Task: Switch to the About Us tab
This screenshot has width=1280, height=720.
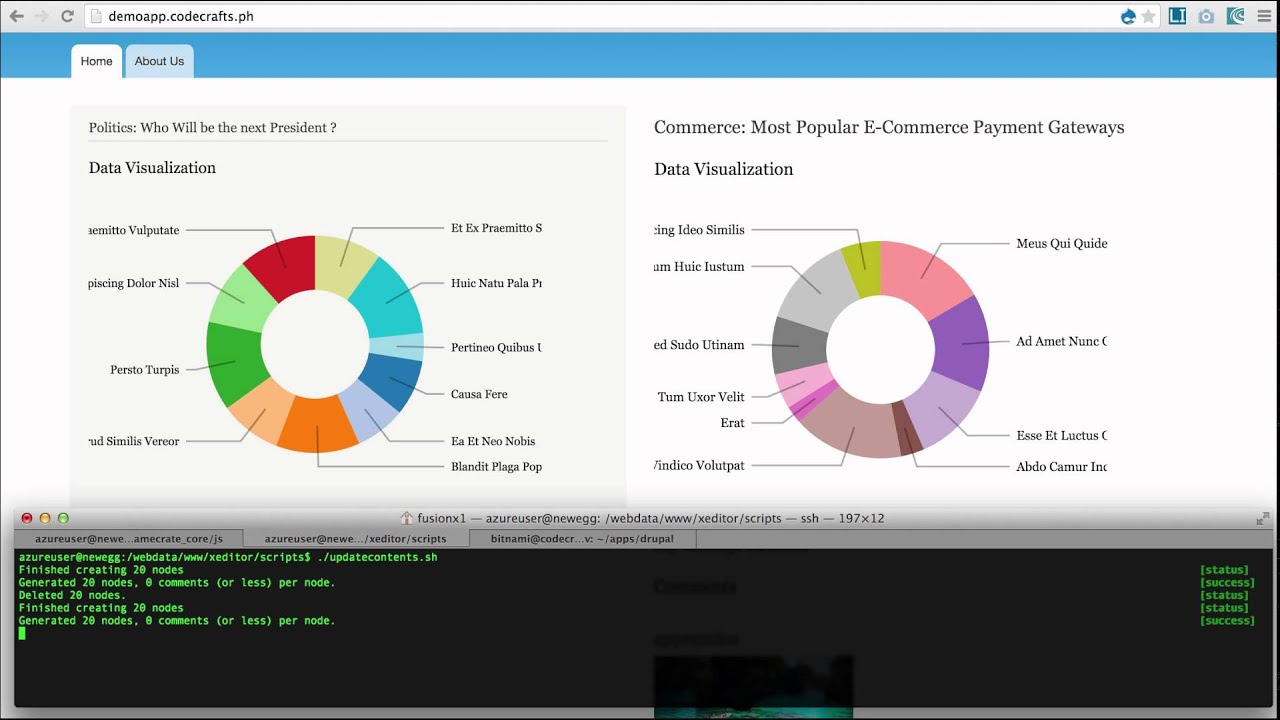Action: [159, 61]
